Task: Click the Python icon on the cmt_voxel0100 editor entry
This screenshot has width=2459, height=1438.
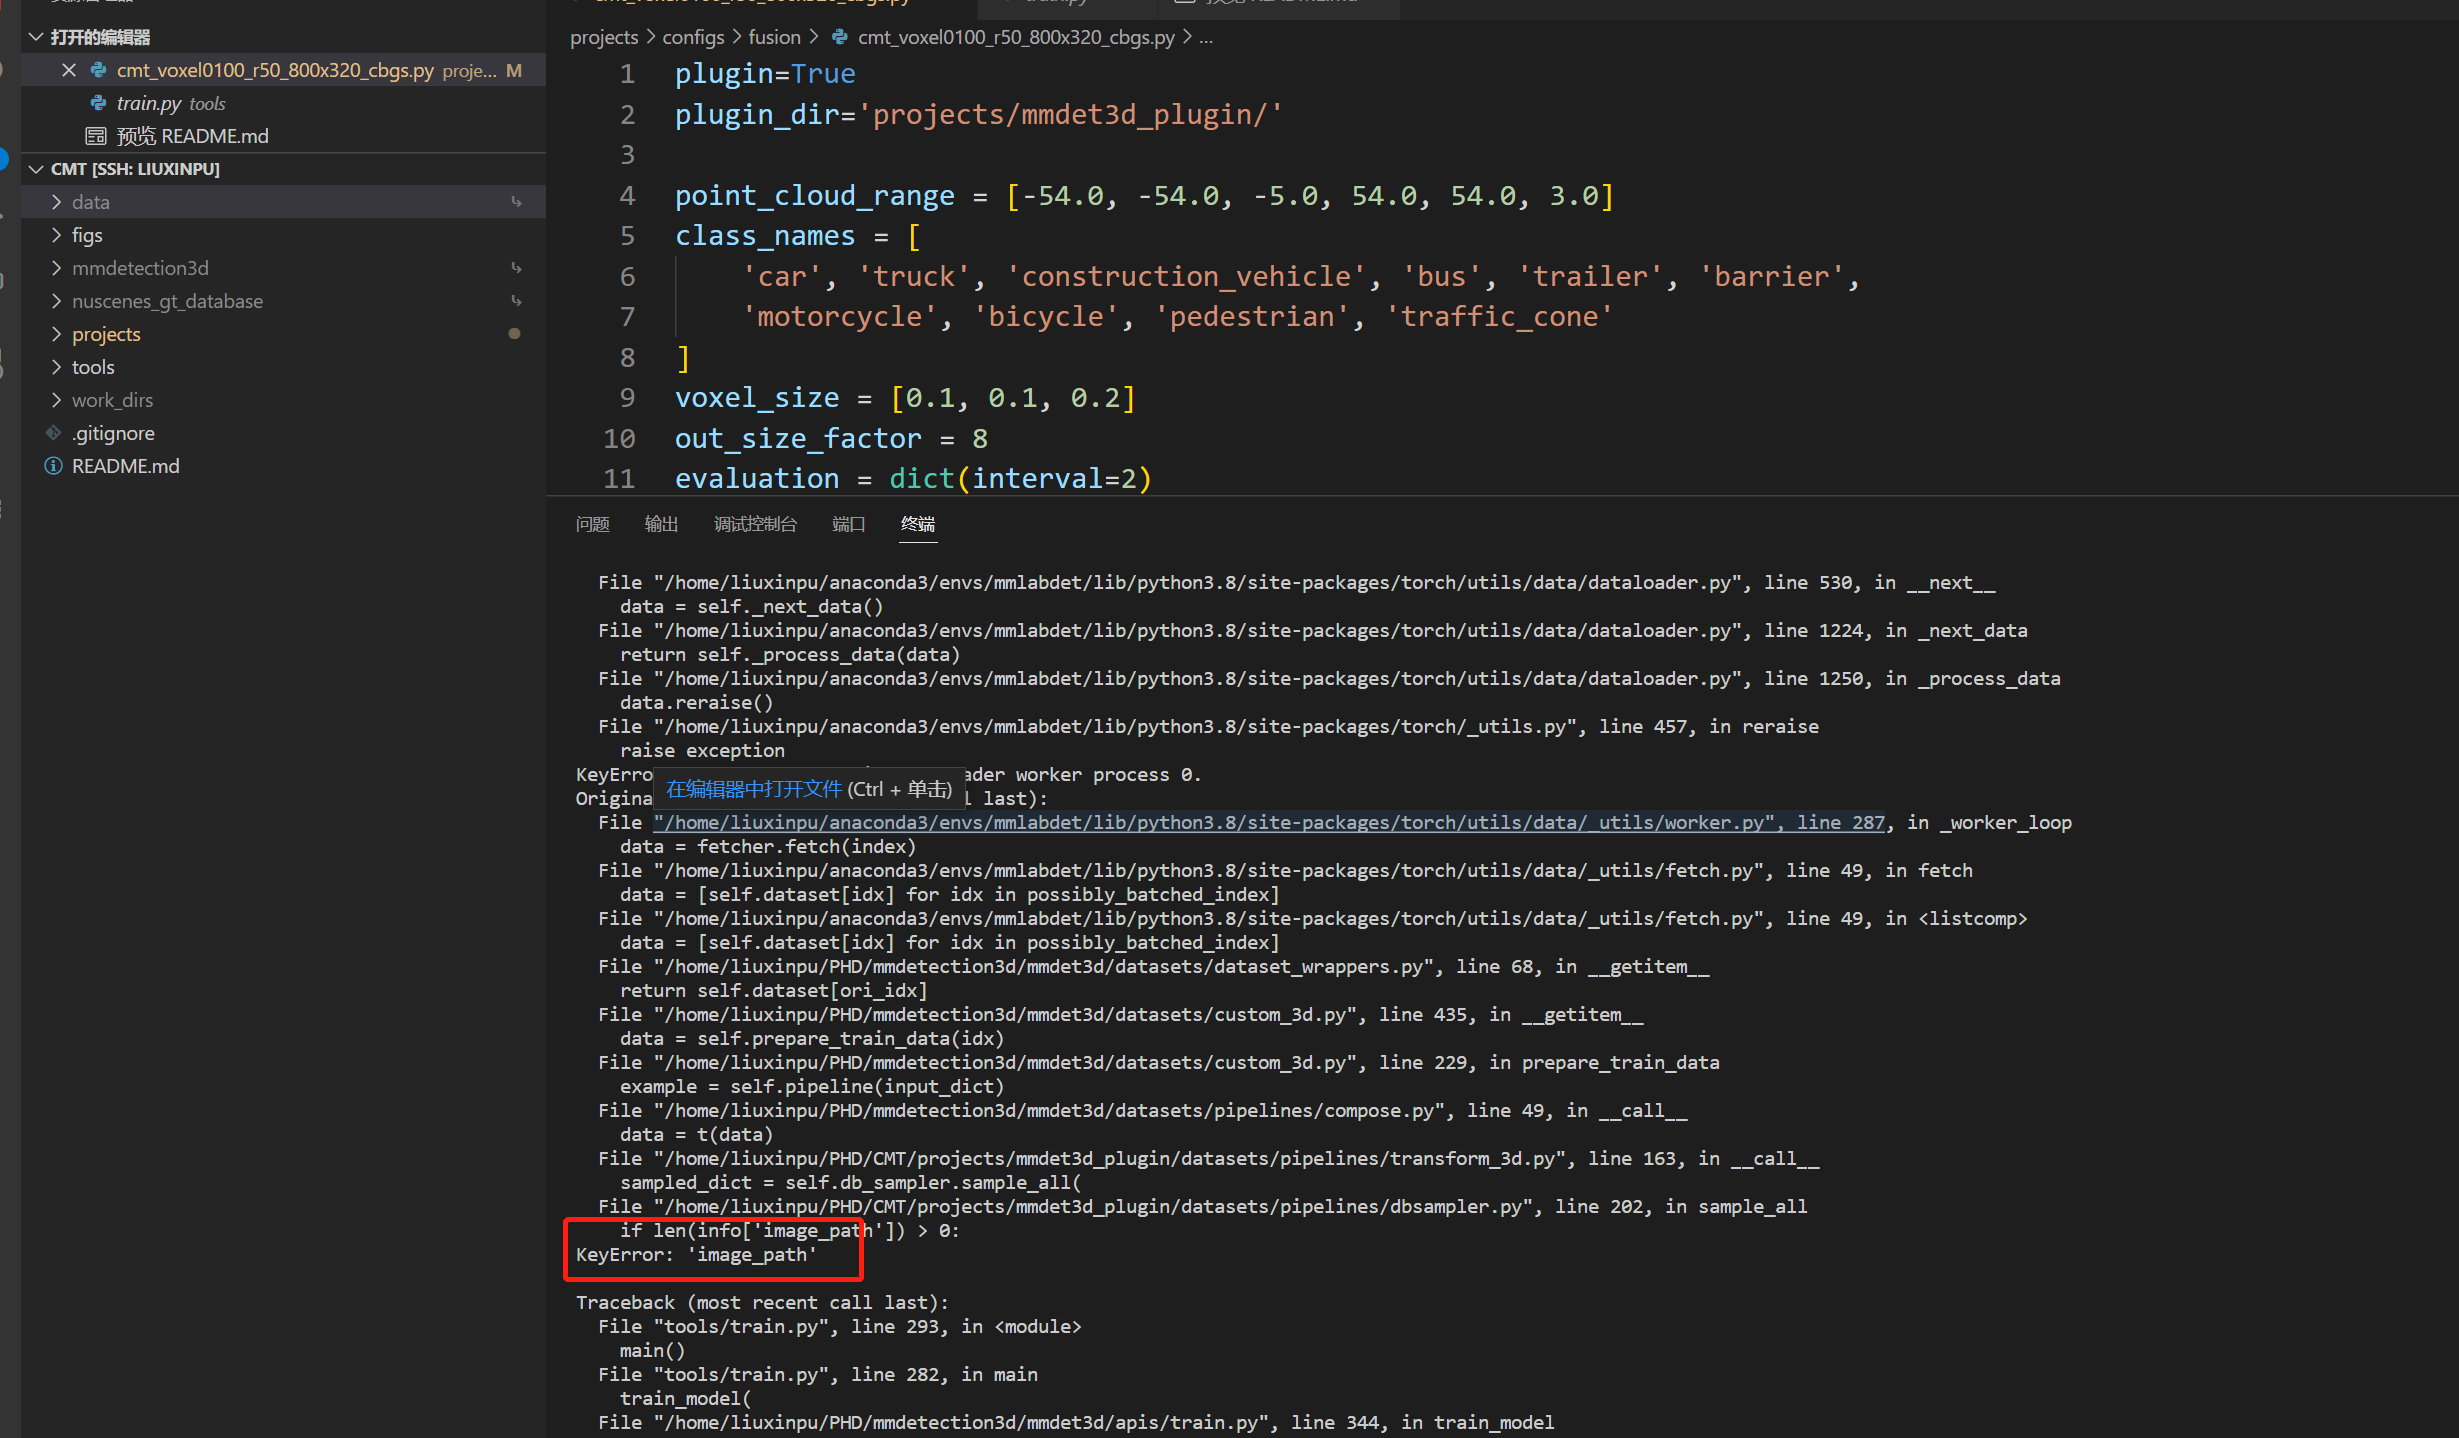Action: [x=98, y=70]
